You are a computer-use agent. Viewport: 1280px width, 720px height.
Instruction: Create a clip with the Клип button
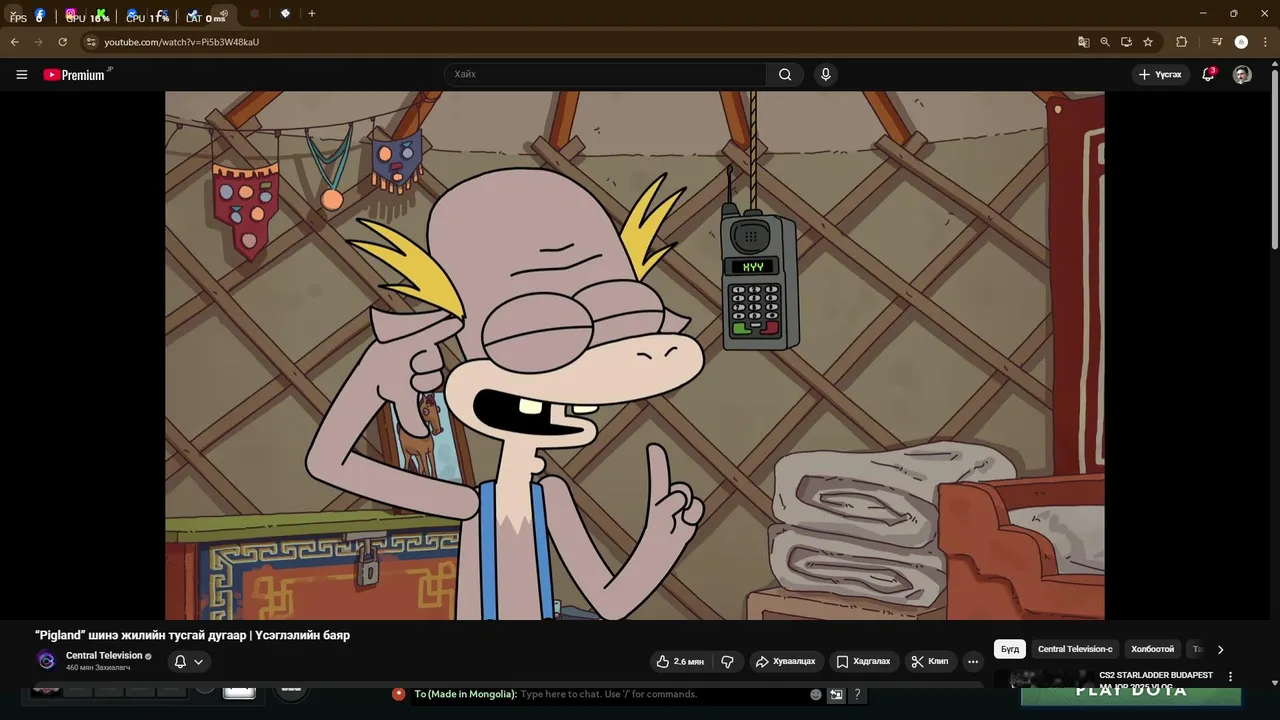(x=929, y=661)
